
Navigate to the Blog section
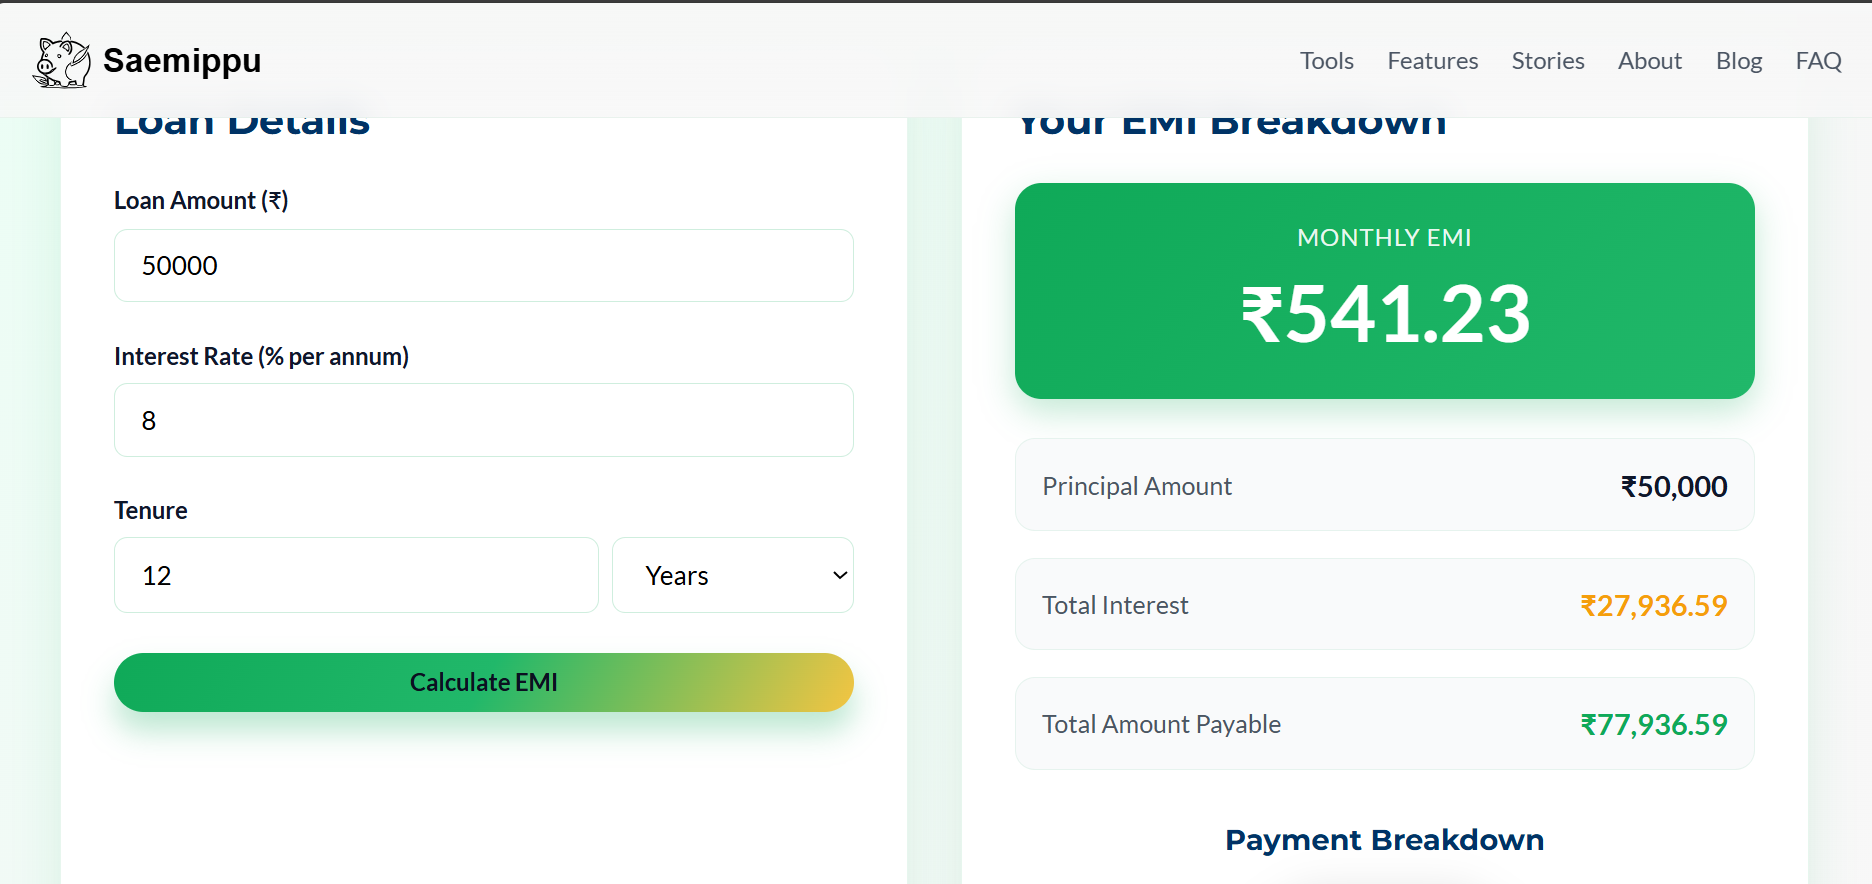click(1738, 60)
